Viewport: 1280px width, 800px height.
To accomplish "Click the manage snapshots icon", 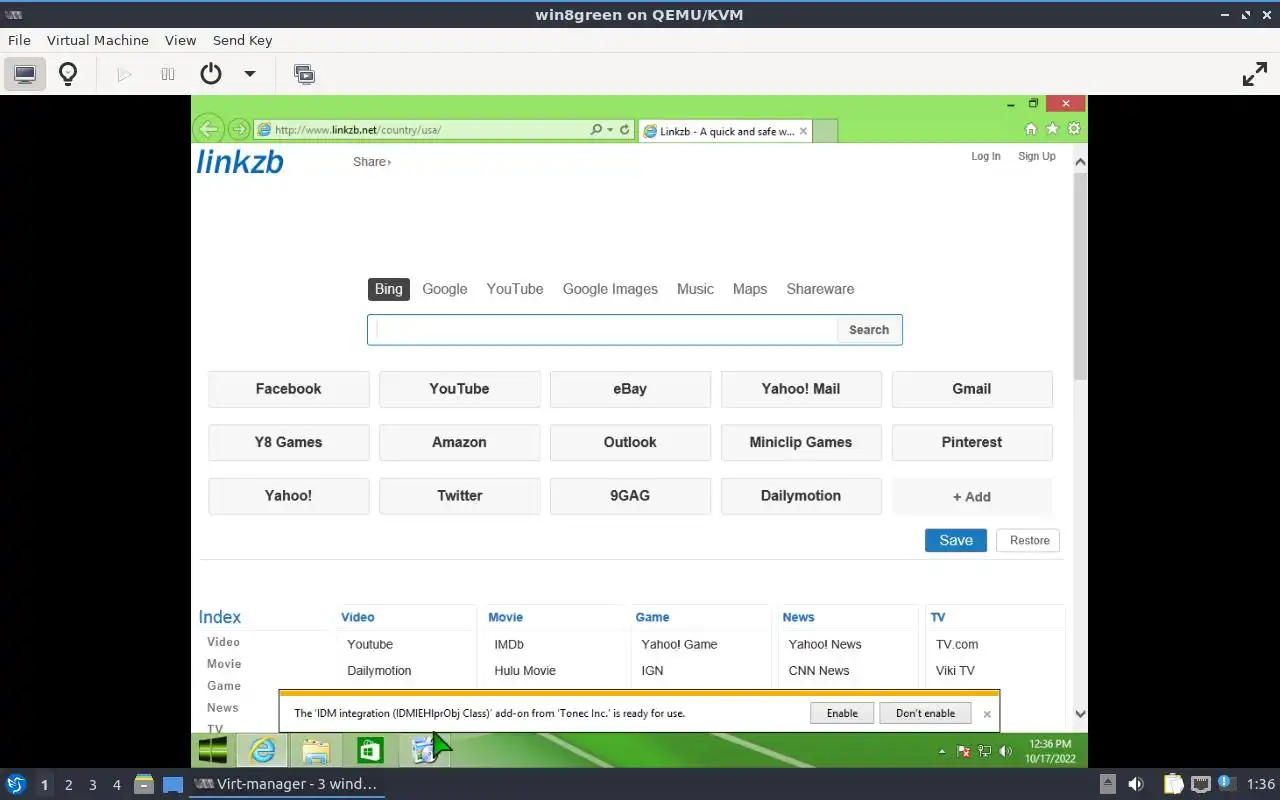I will [x=304, y=74].
